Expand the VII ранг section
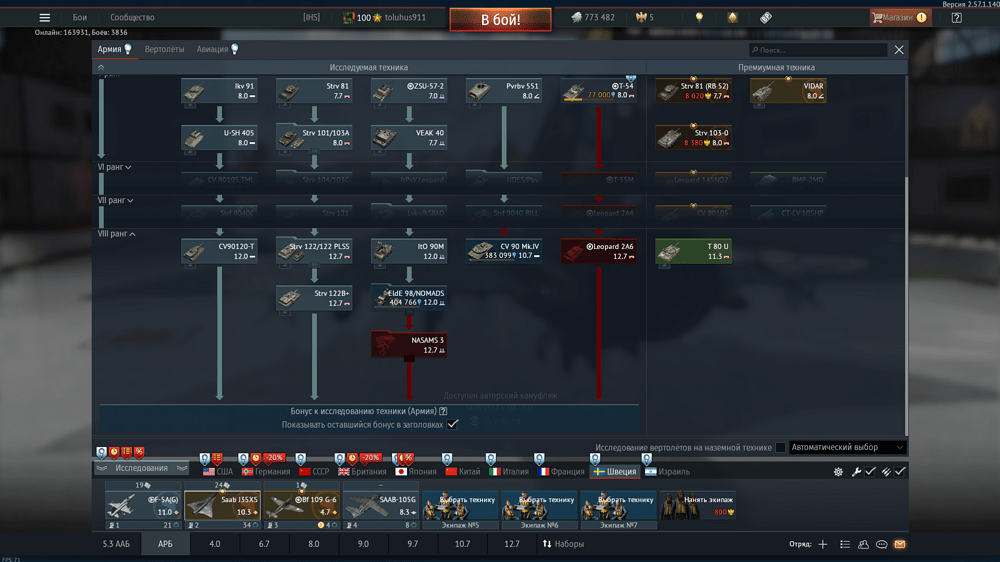 click(115, 200)
